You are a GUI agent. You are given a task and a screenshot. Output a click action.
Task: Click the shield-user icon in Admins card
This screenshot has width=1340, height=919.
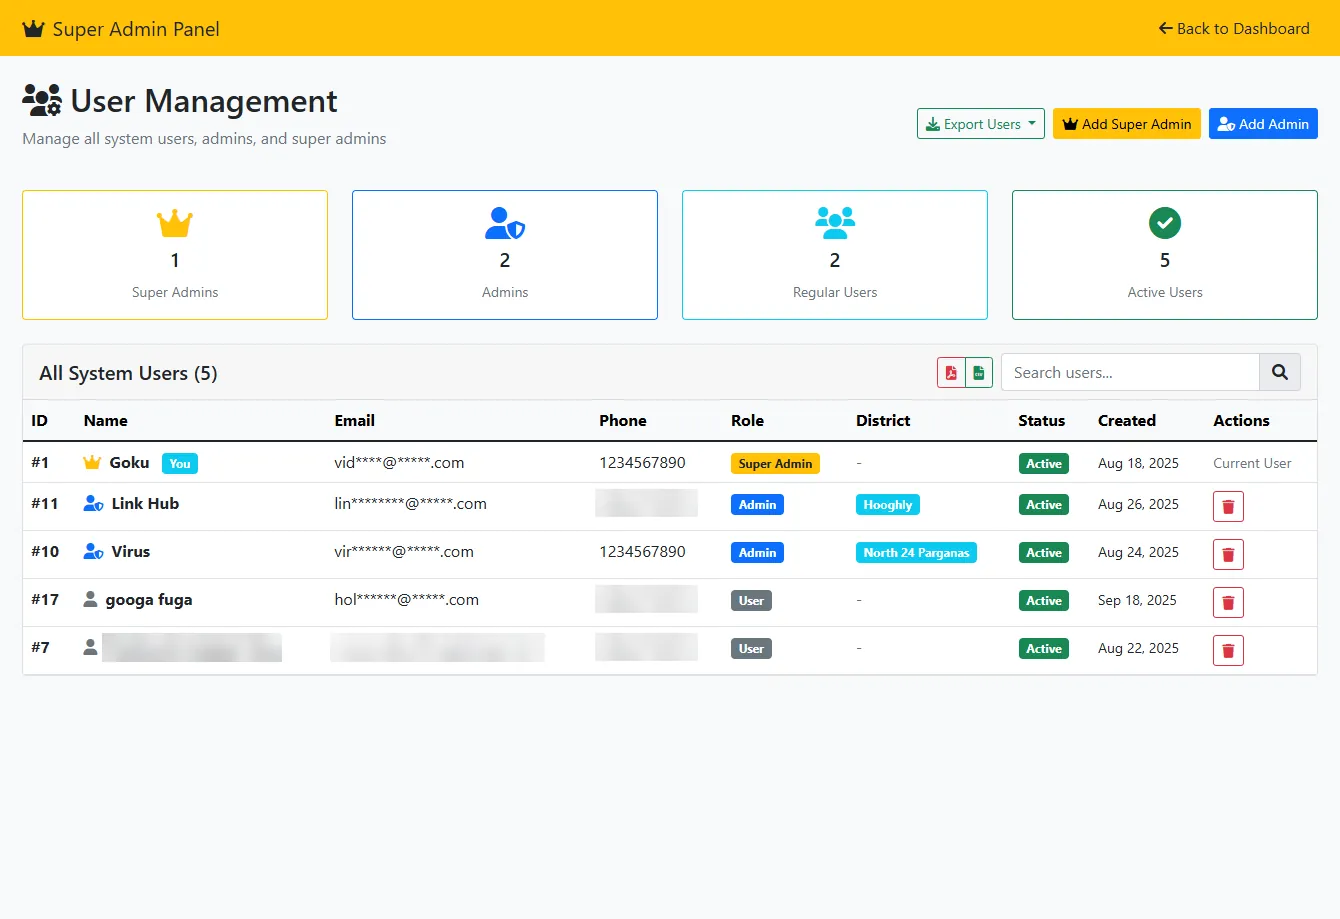(505, 223)
